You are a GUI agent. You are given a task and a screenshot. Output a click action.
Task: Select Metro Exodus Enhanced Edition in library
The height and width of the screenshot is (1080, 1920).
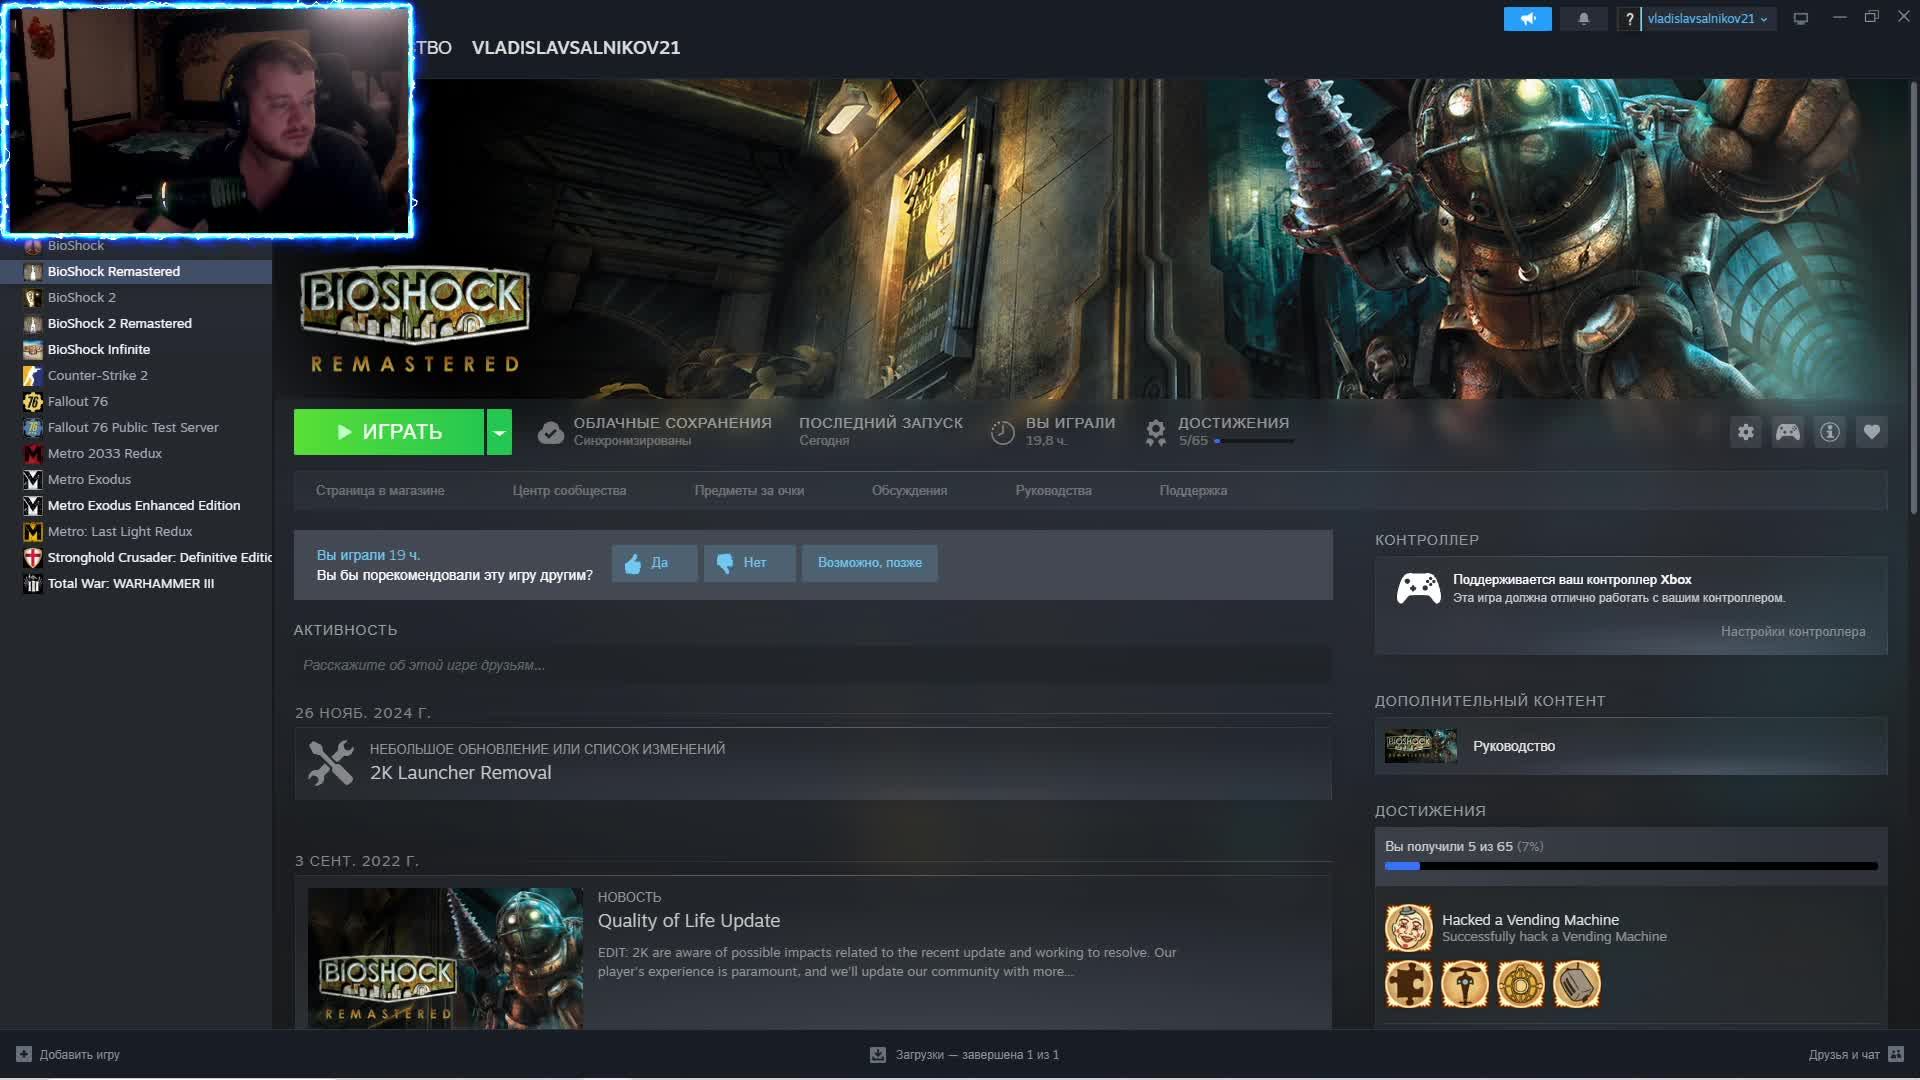143,506
